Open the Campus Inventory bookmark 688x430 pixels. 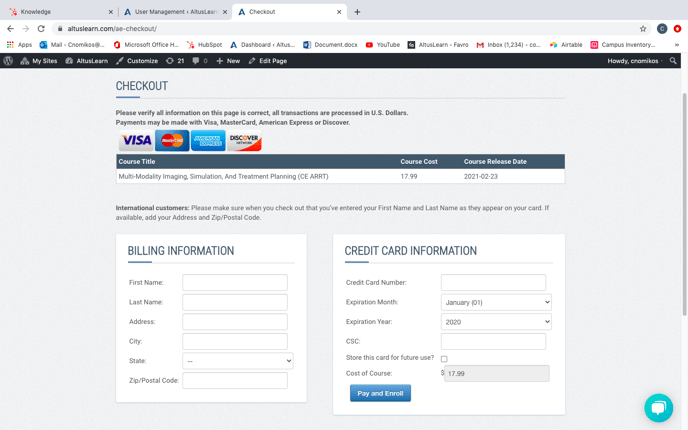[623, 45]
